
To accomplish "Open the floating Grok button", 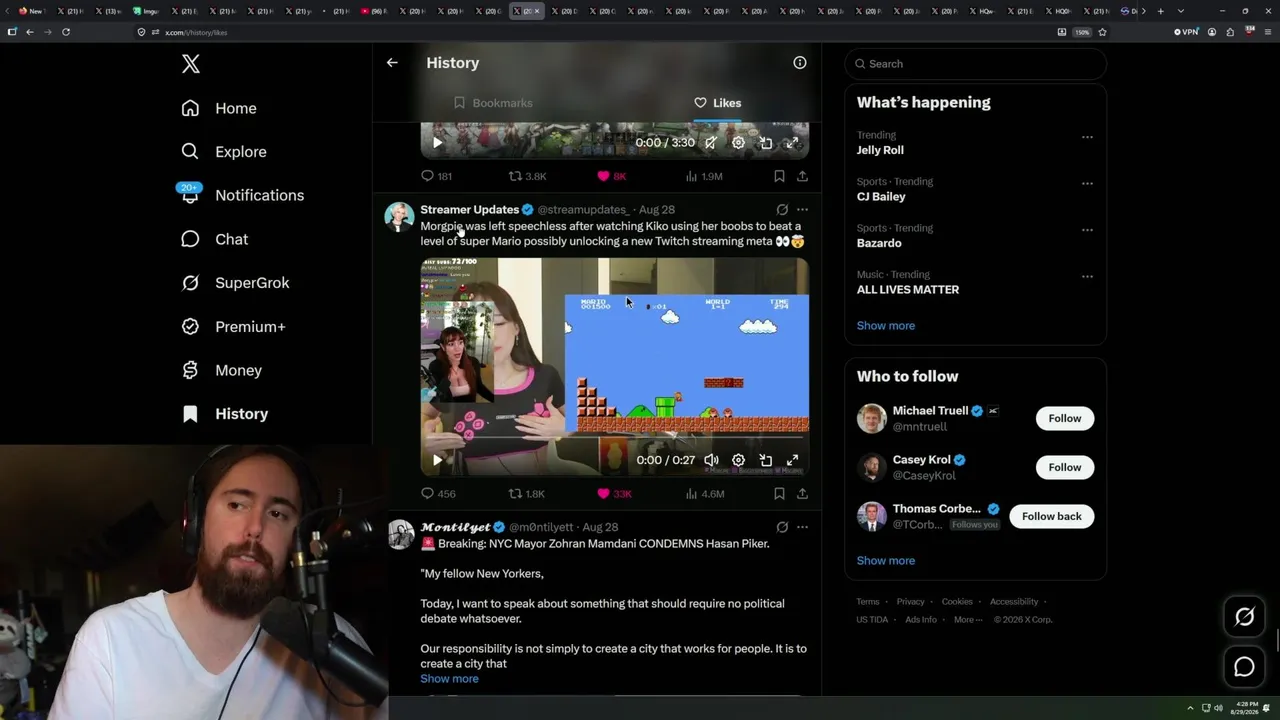I will tap(1244, 617).
